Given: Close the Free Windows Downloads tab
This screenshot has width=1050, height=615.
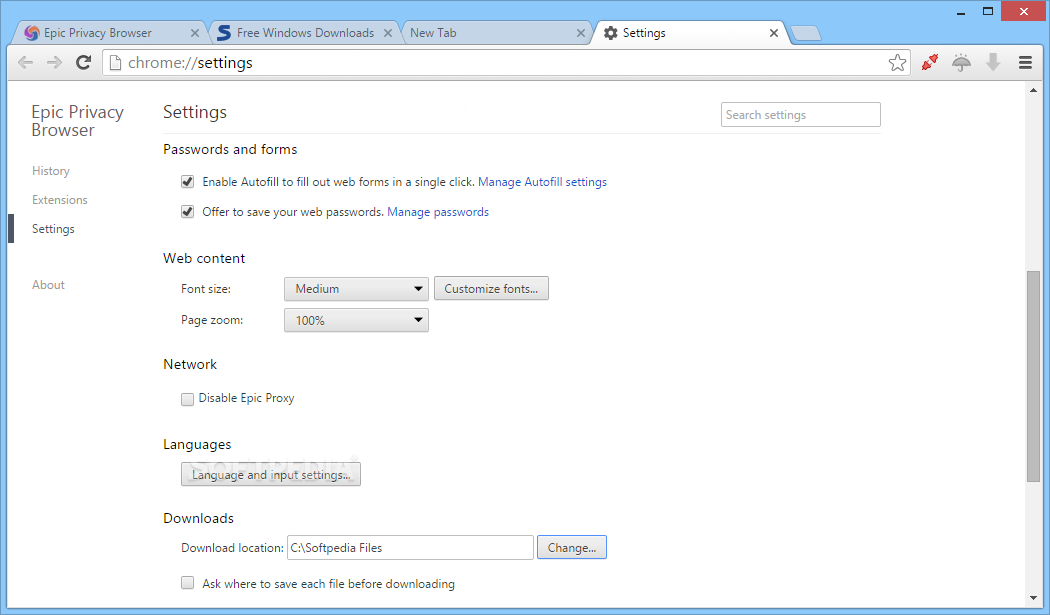Looking at the screenshot, I should click(388, 33).
